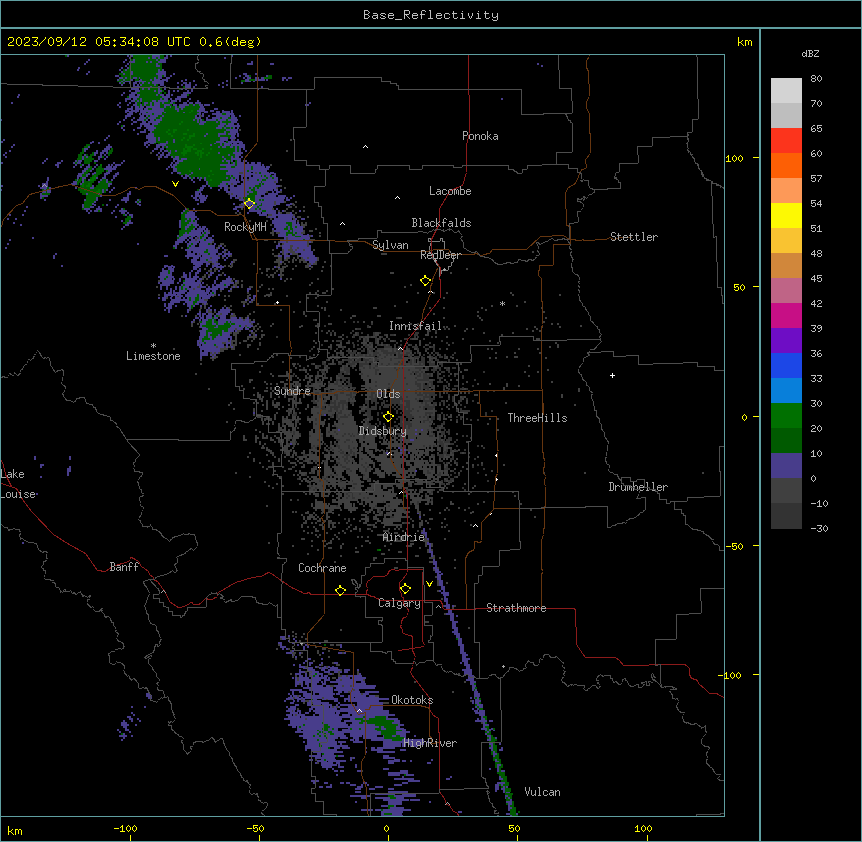Click the yellow V marker east of Calgary
The image size is (862, 842).
coord(429,584)
